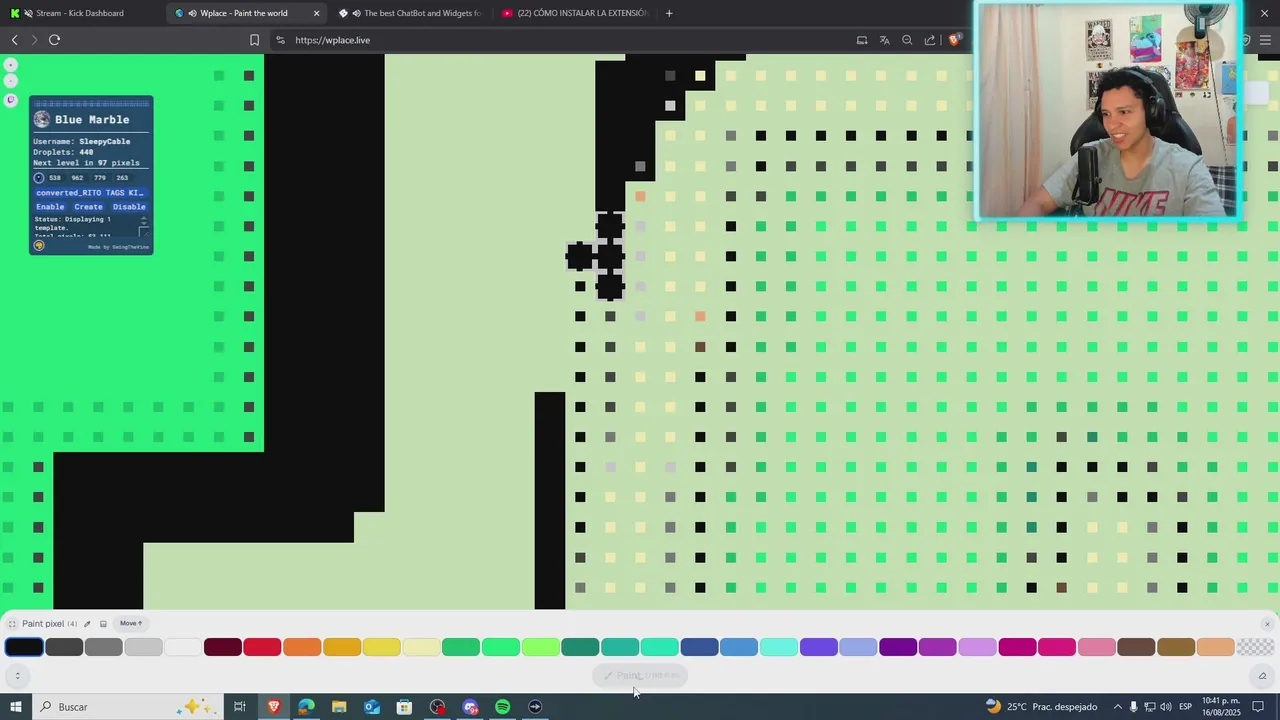Zoom out with the map minus button
Screen dimensions: 1280x720
click(10, 82)
